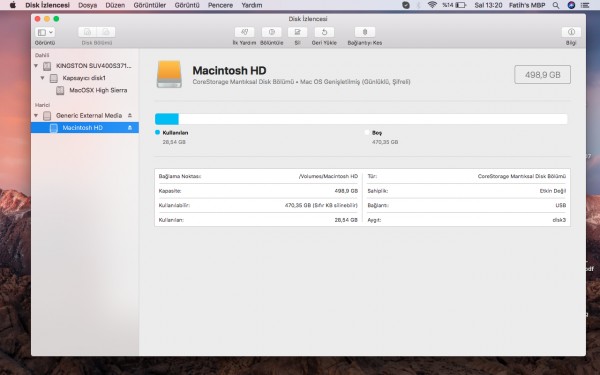Select MacOSX High Sierra volume
This screenshot has width=600, height=375.
click(85, 90)
